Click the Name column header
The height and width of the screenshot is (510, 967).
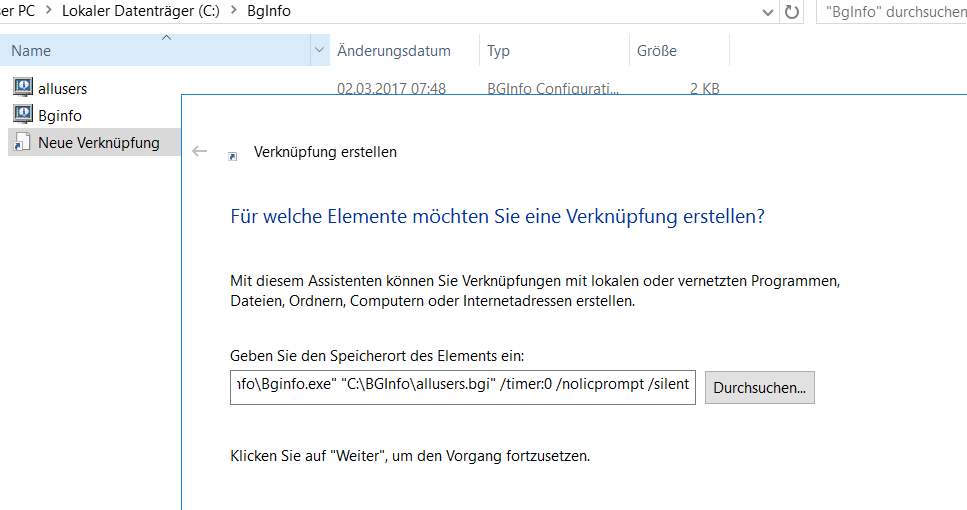point(32,50)
